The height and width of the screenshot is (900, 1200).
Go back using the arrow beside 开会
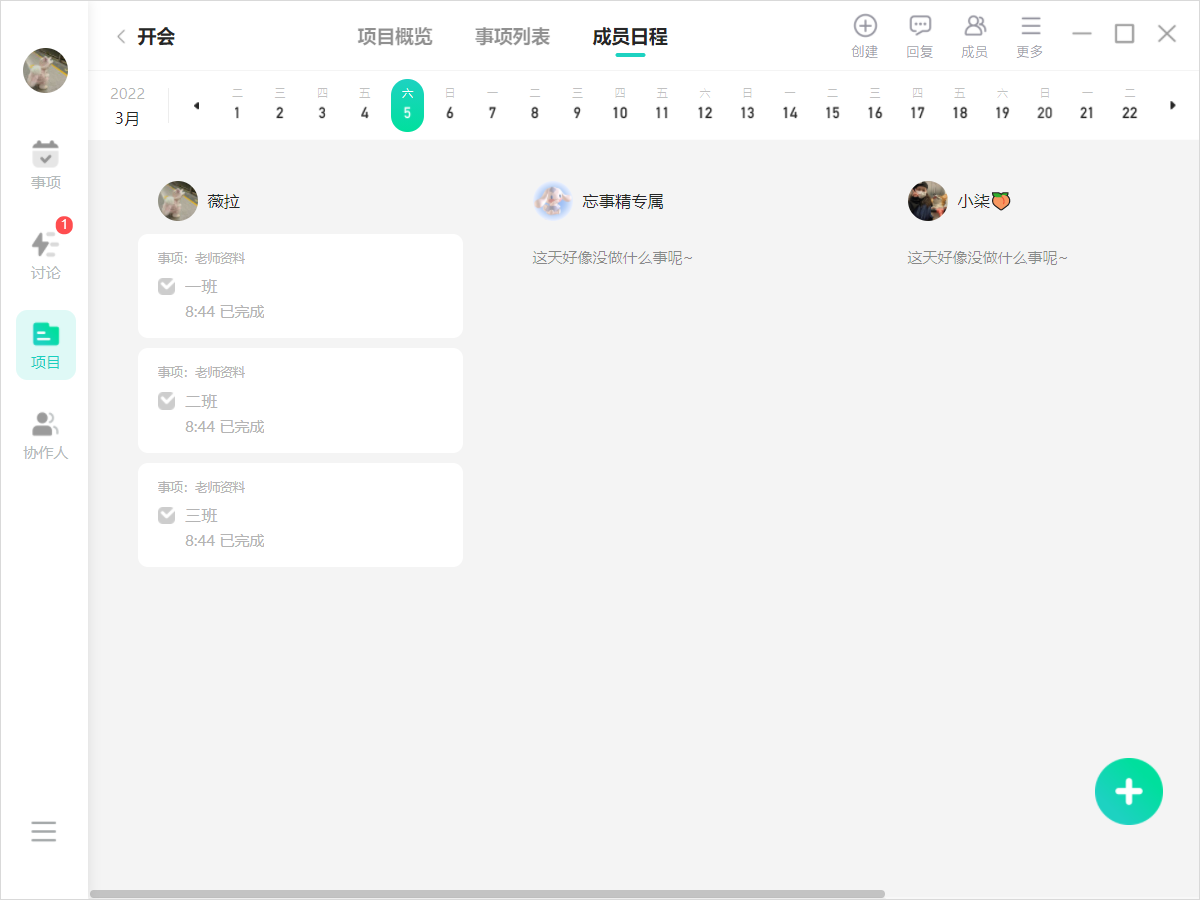[121, 37]
